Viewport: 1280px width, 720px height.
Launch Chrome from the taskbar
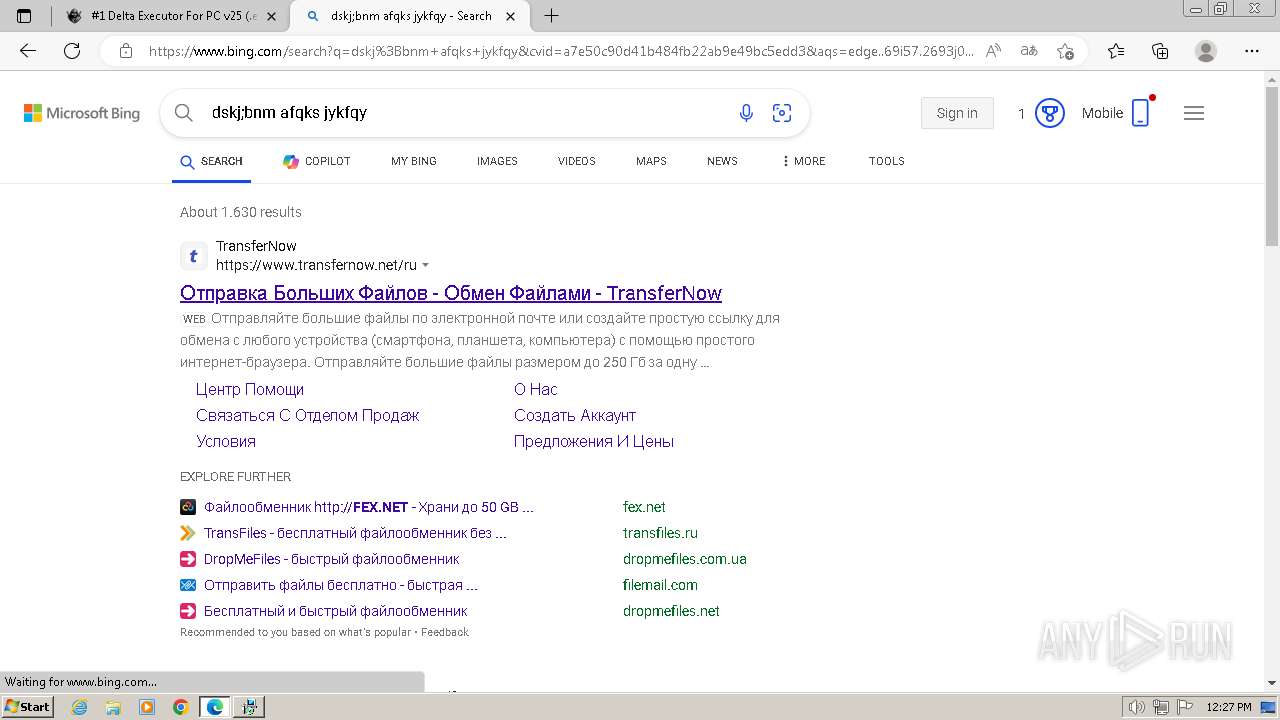[x=180, y=707]
